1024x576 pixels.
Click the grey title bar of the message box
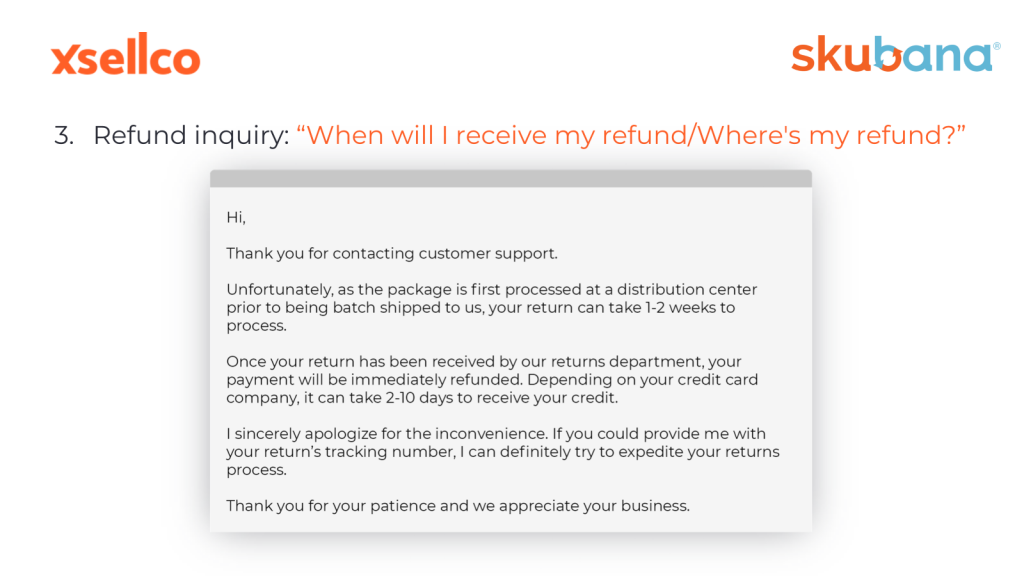click(511, 178)
